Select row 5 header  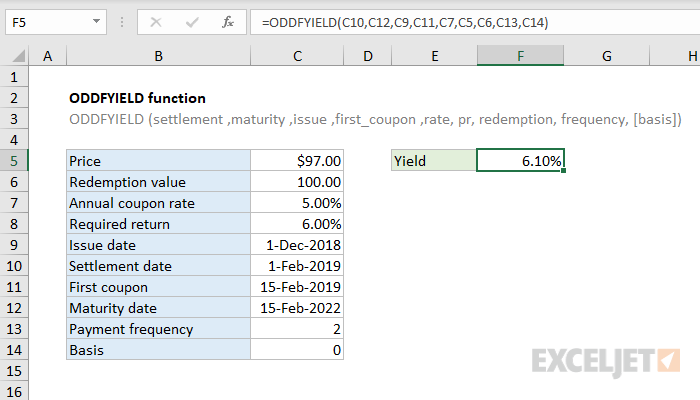(14, 161)
